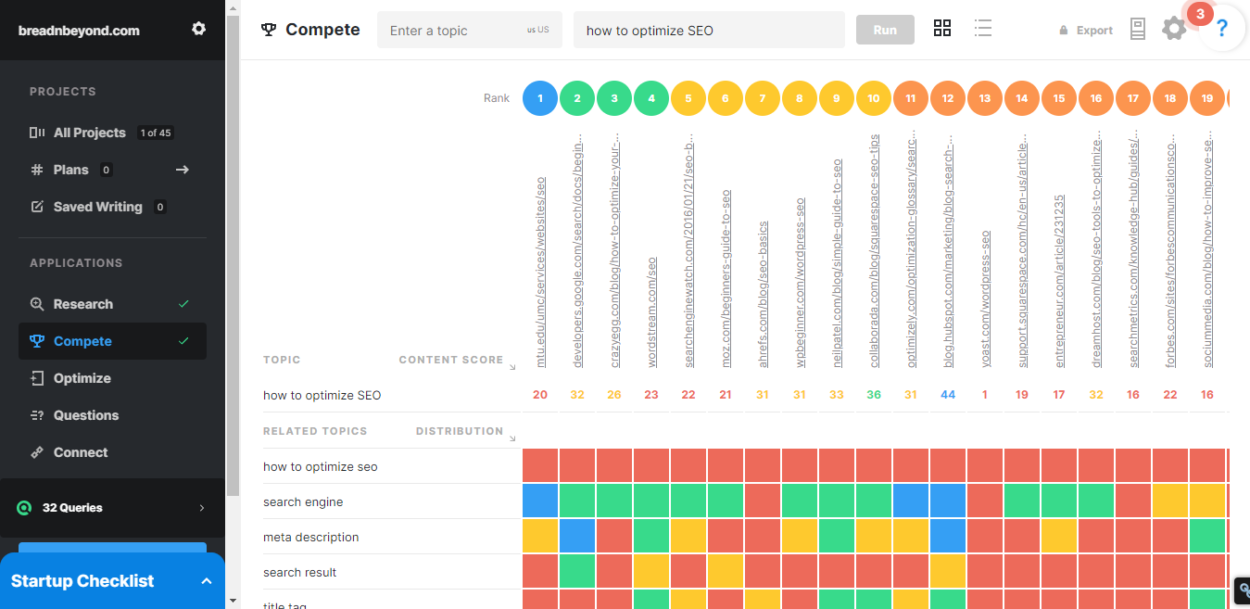
Task: Open the top bar settings gear
Action: tap(1174, 29)
